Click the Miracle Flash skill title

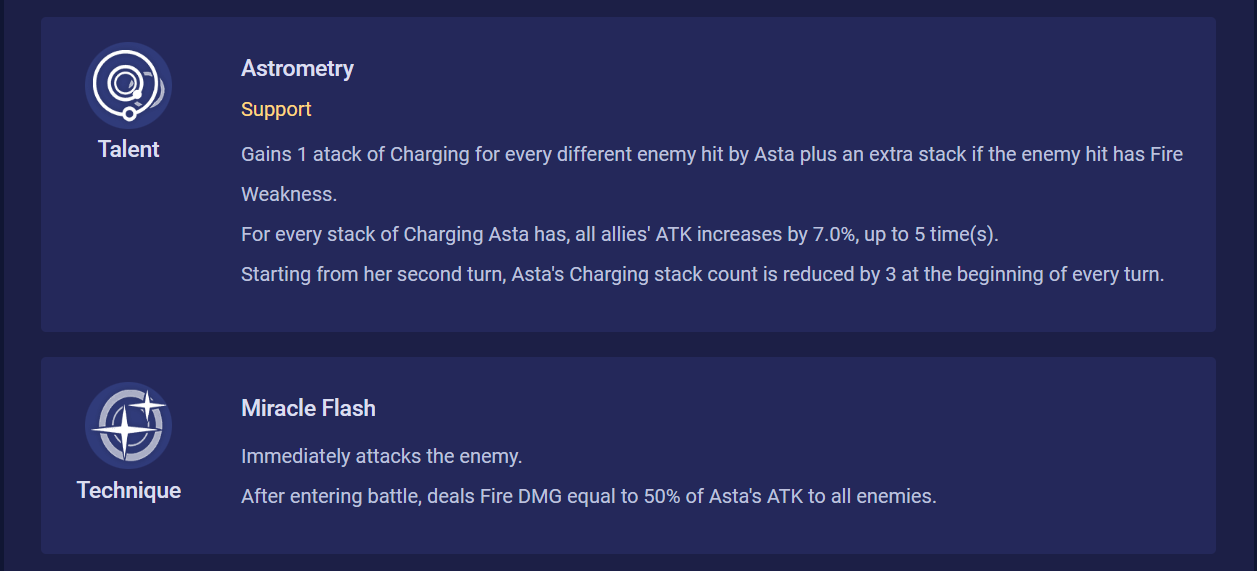[308, 408]
